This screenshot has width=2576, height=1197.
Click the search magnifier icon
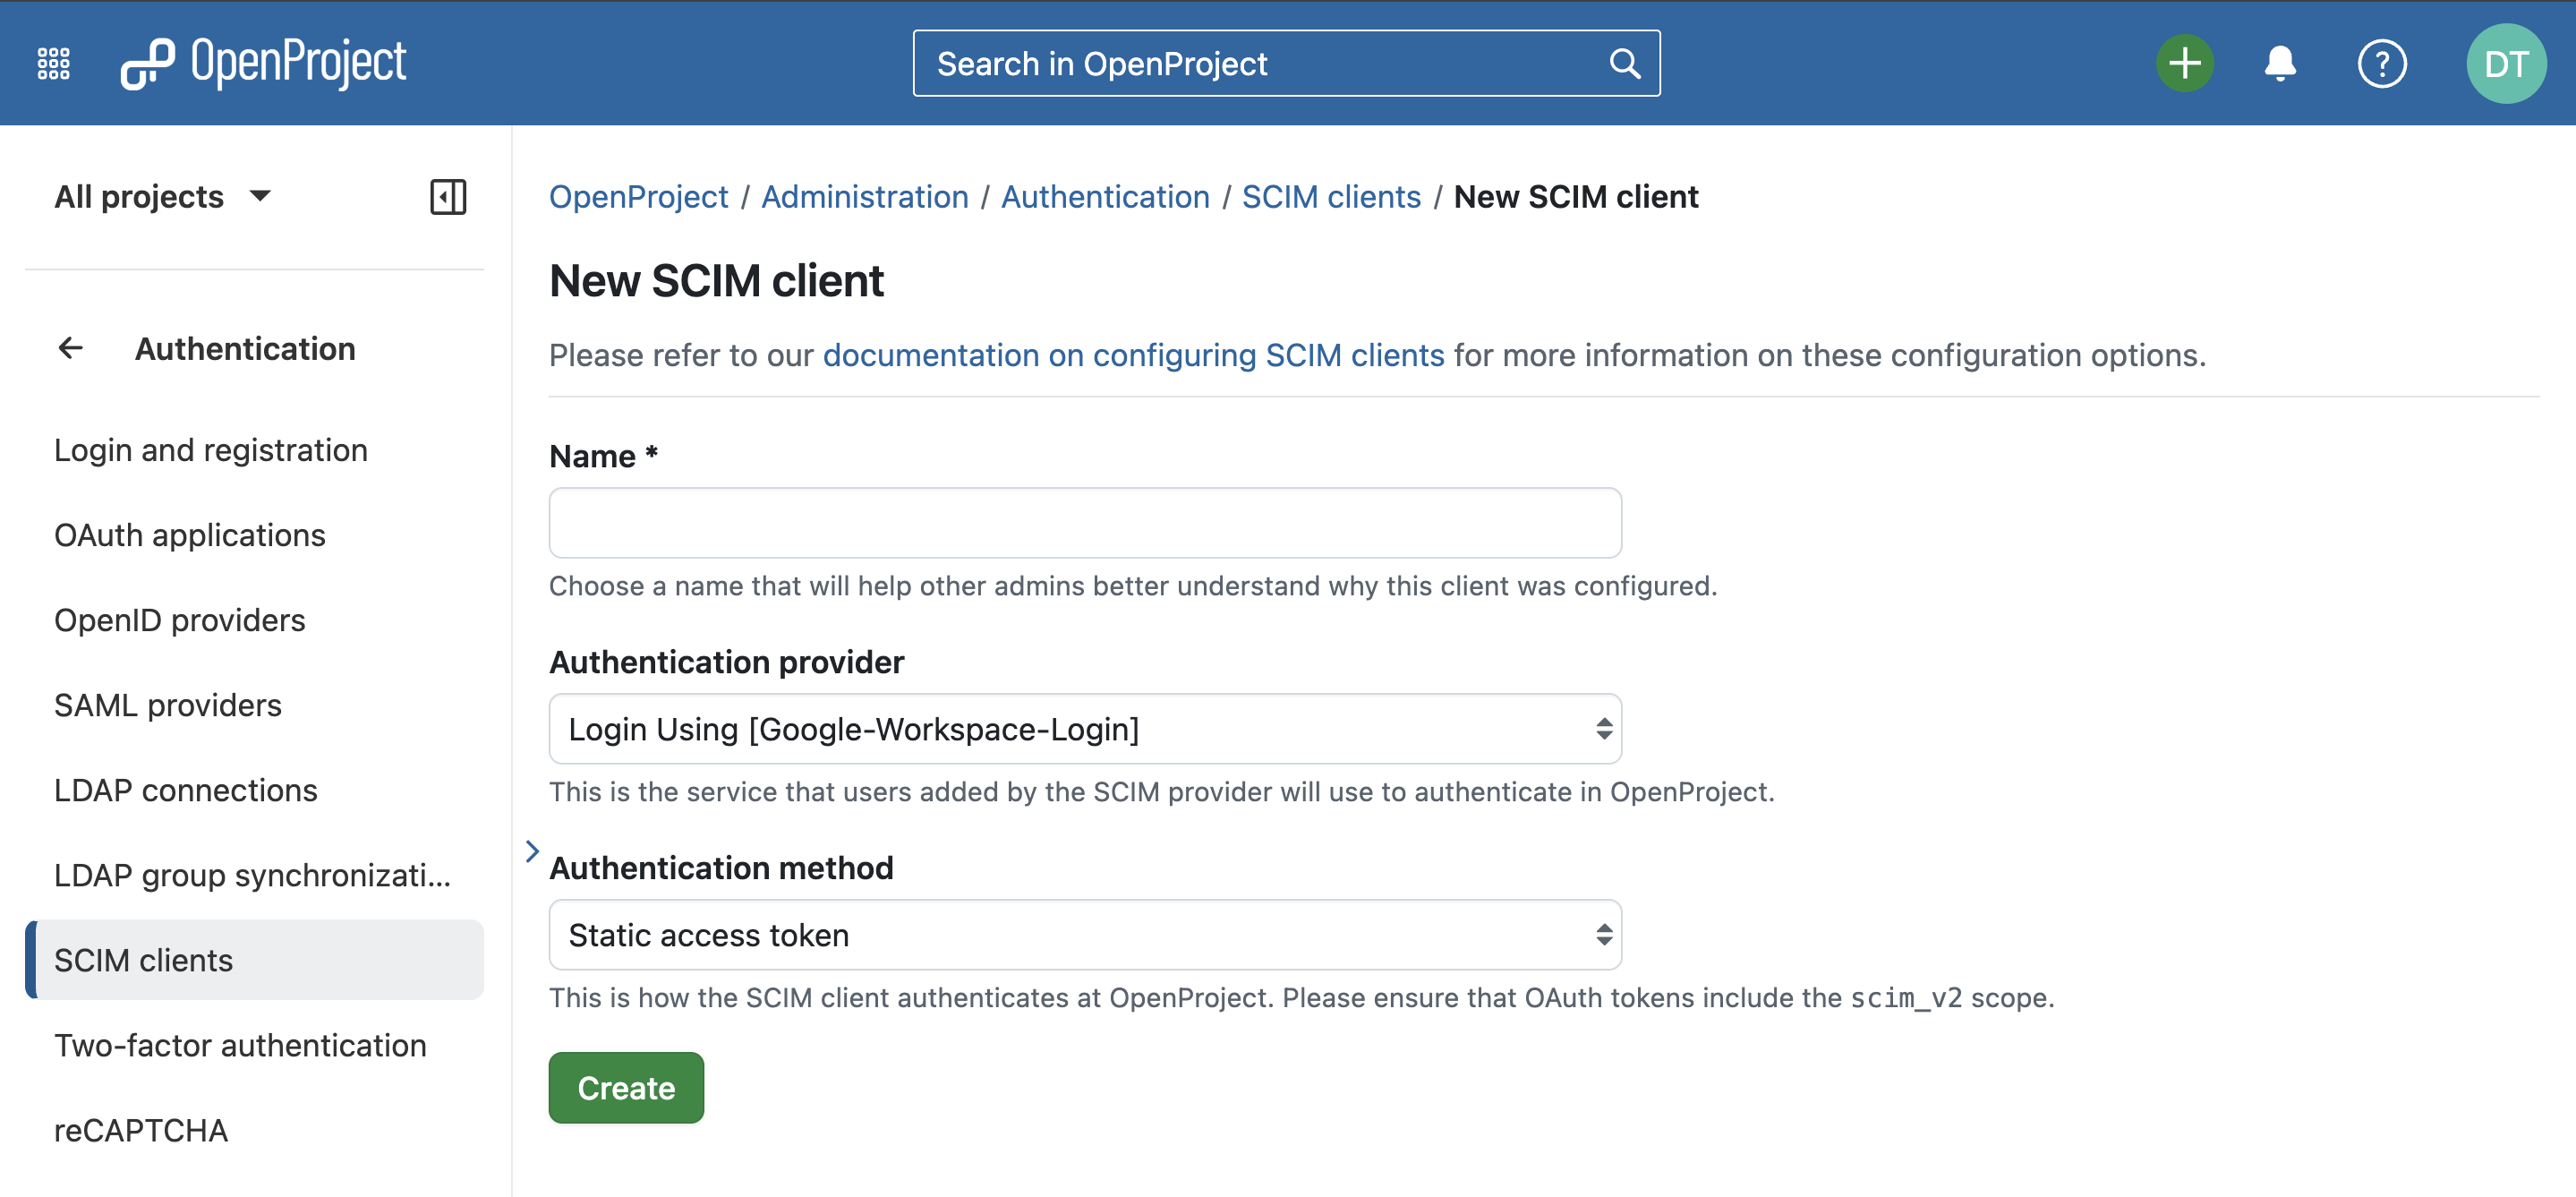[1624, 62]
